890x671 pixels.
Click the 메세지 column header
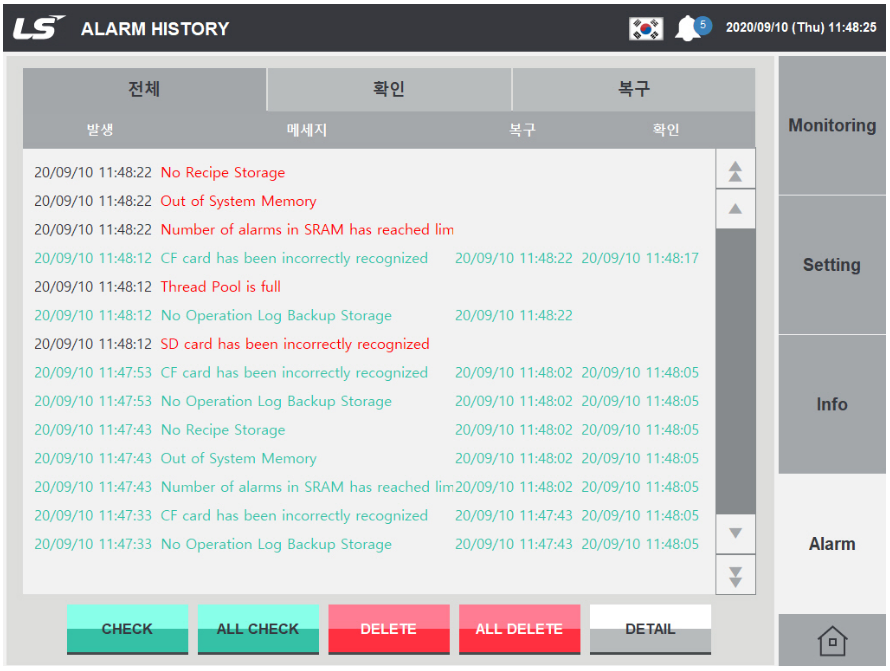(x=307, y=130)
